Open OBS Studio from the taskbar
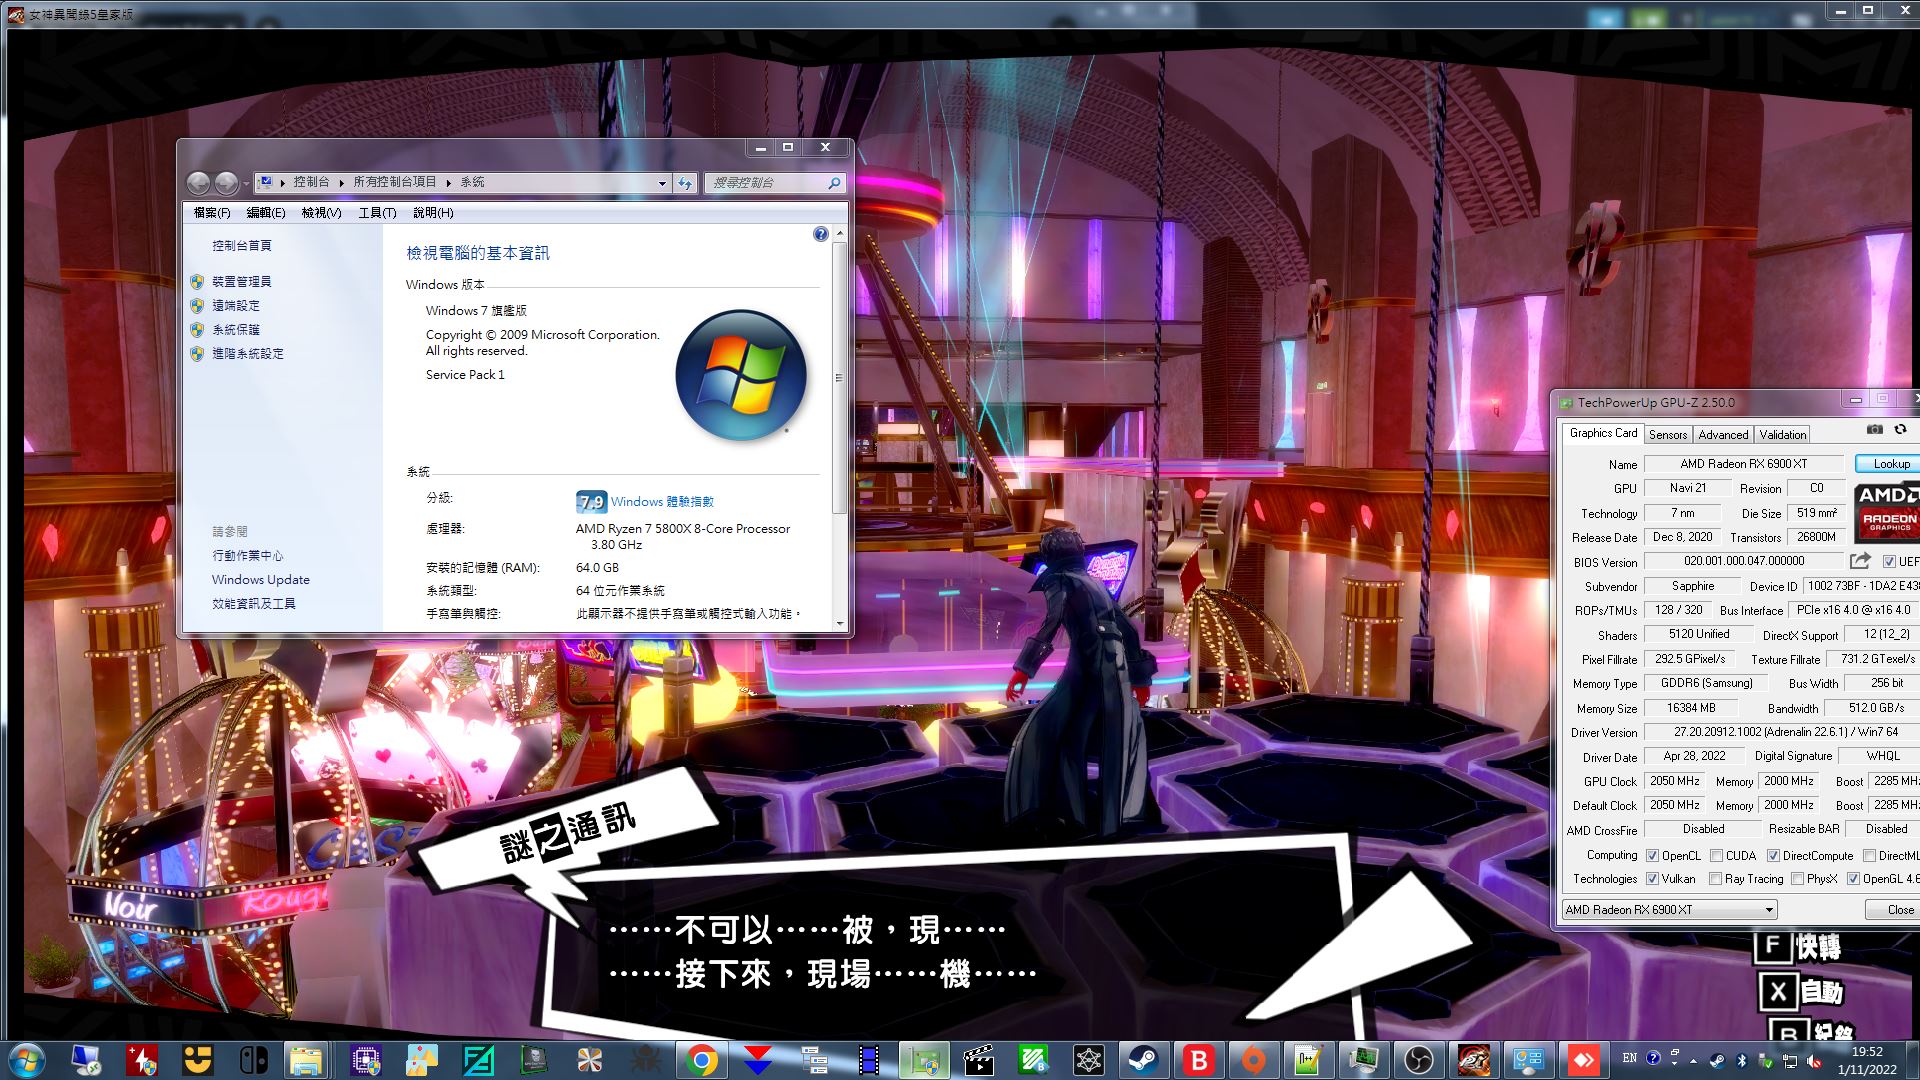This screenshot has height=1080, width=1920. [1418, 1060]
